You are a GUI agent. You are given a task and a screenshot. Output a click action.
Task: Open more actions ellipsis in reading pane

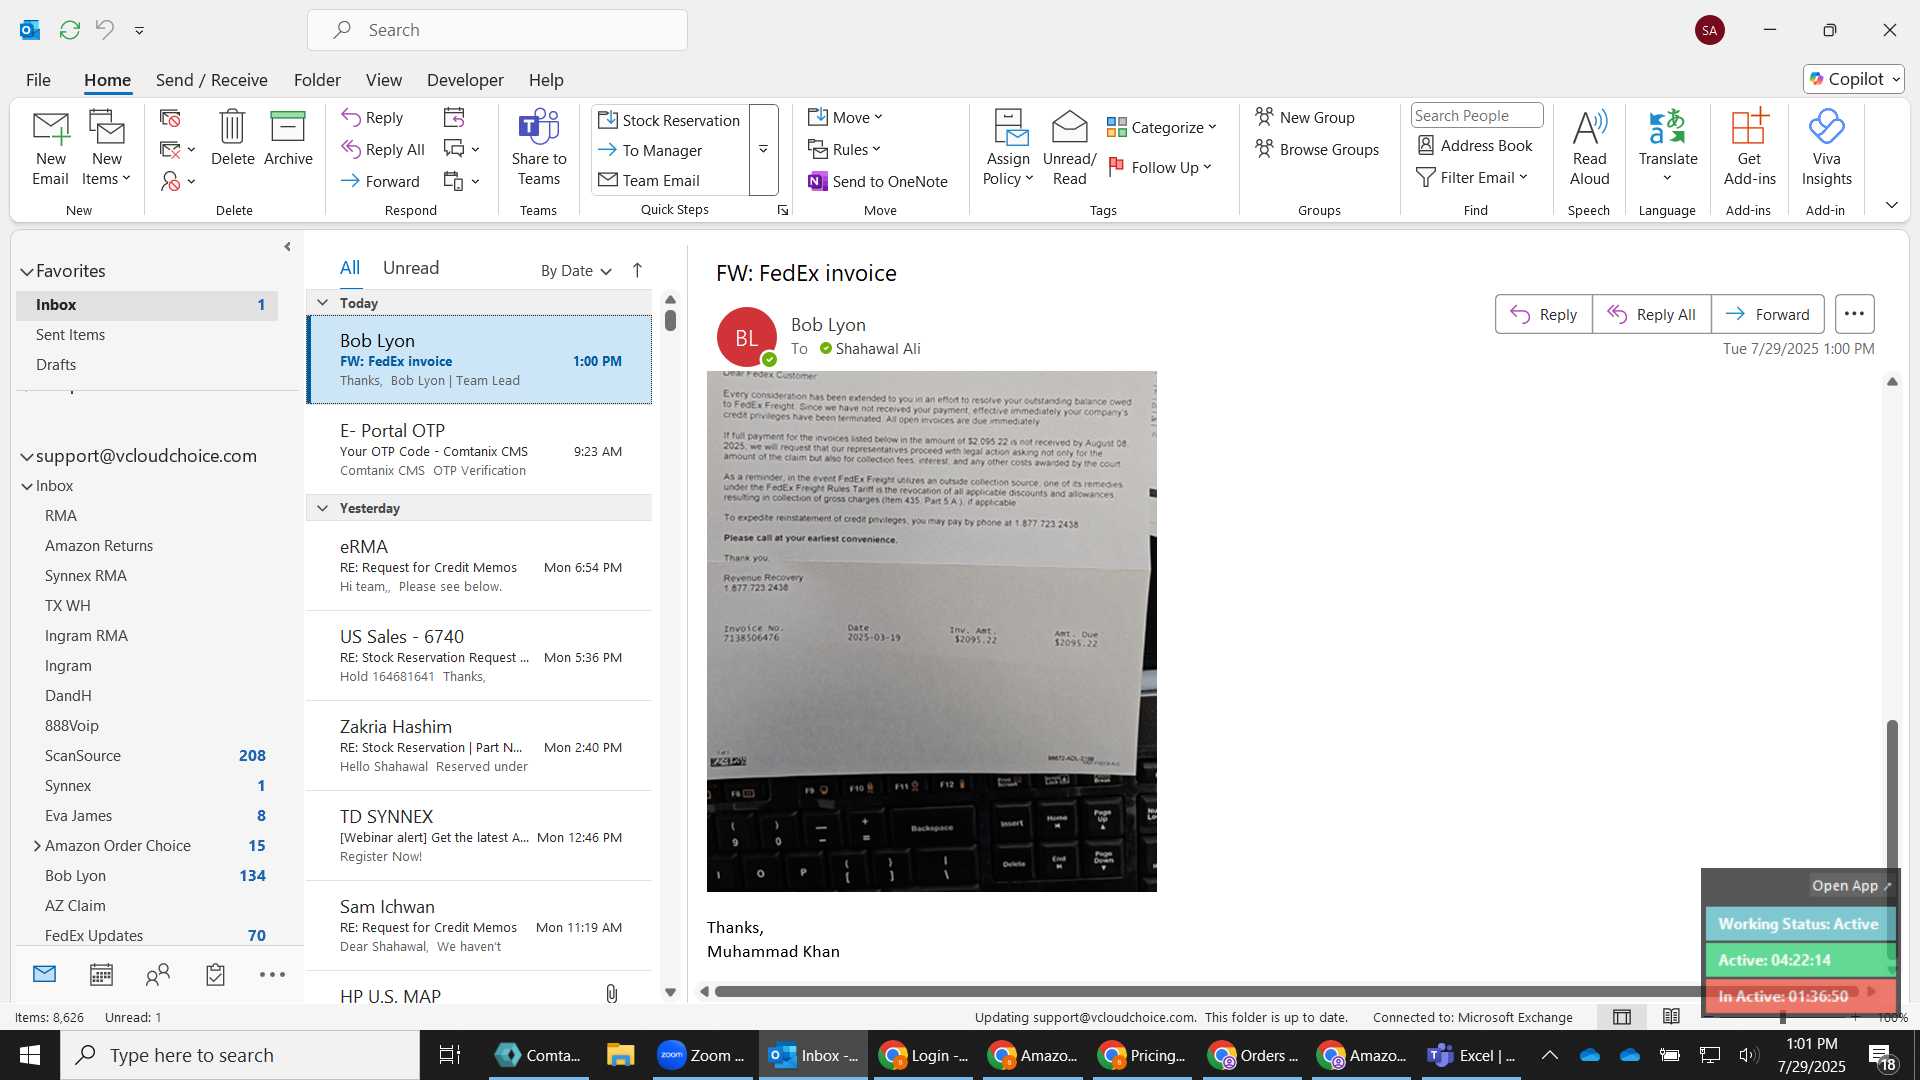[1854, 314]
